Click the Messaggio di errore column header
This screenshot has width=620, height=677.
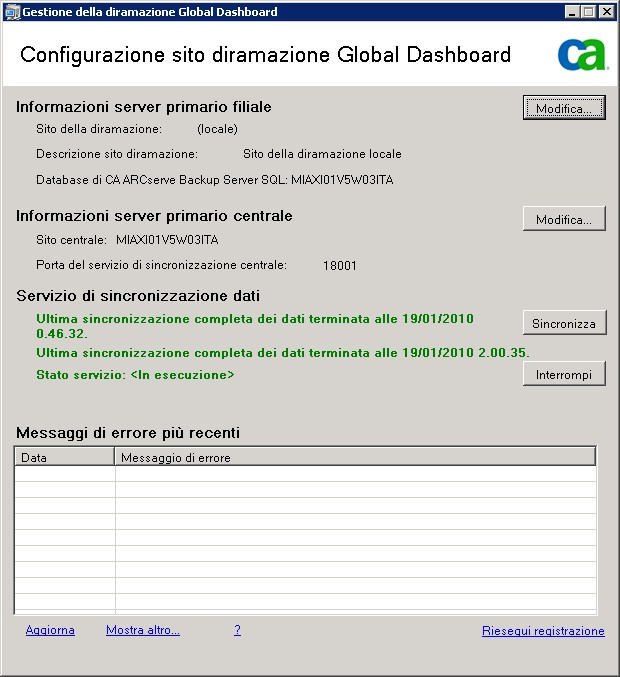click(355, 457)
